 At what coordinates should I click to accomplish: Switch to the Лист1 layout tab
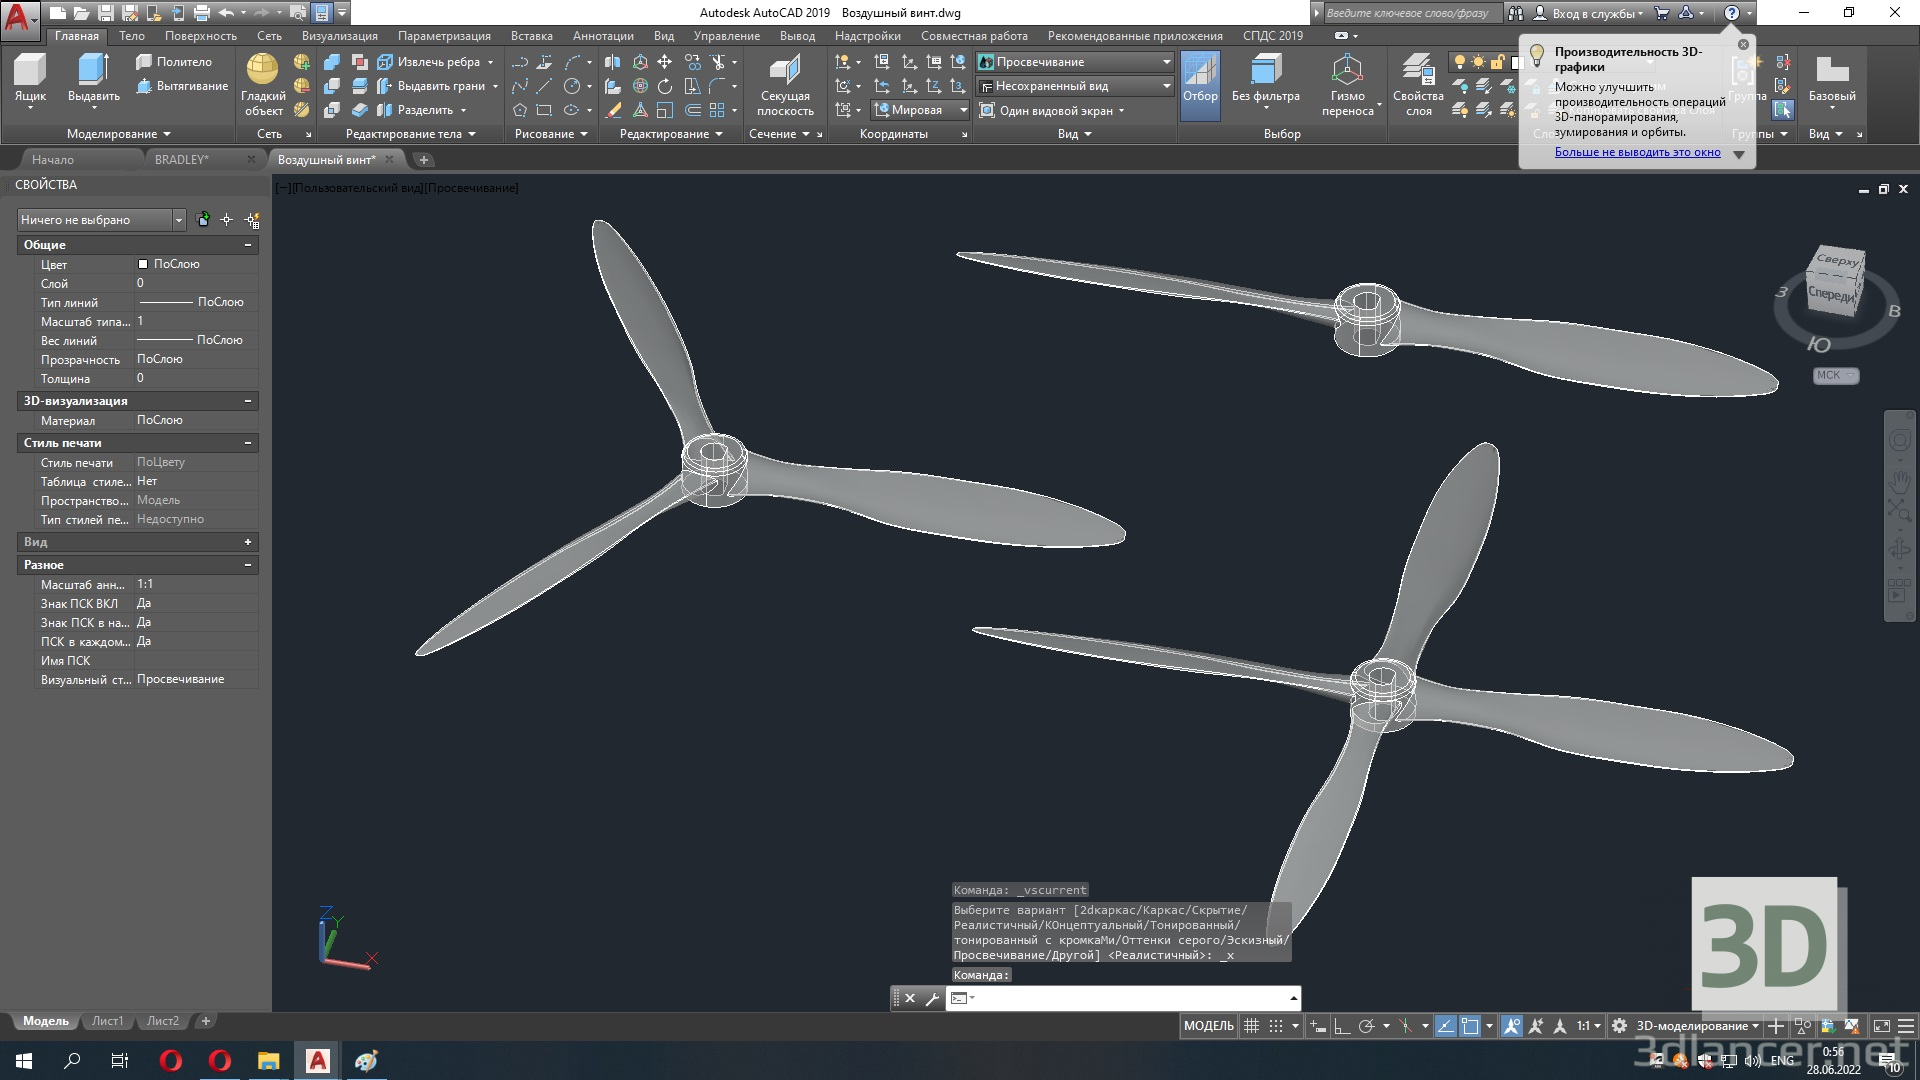tap(107, 1021)
